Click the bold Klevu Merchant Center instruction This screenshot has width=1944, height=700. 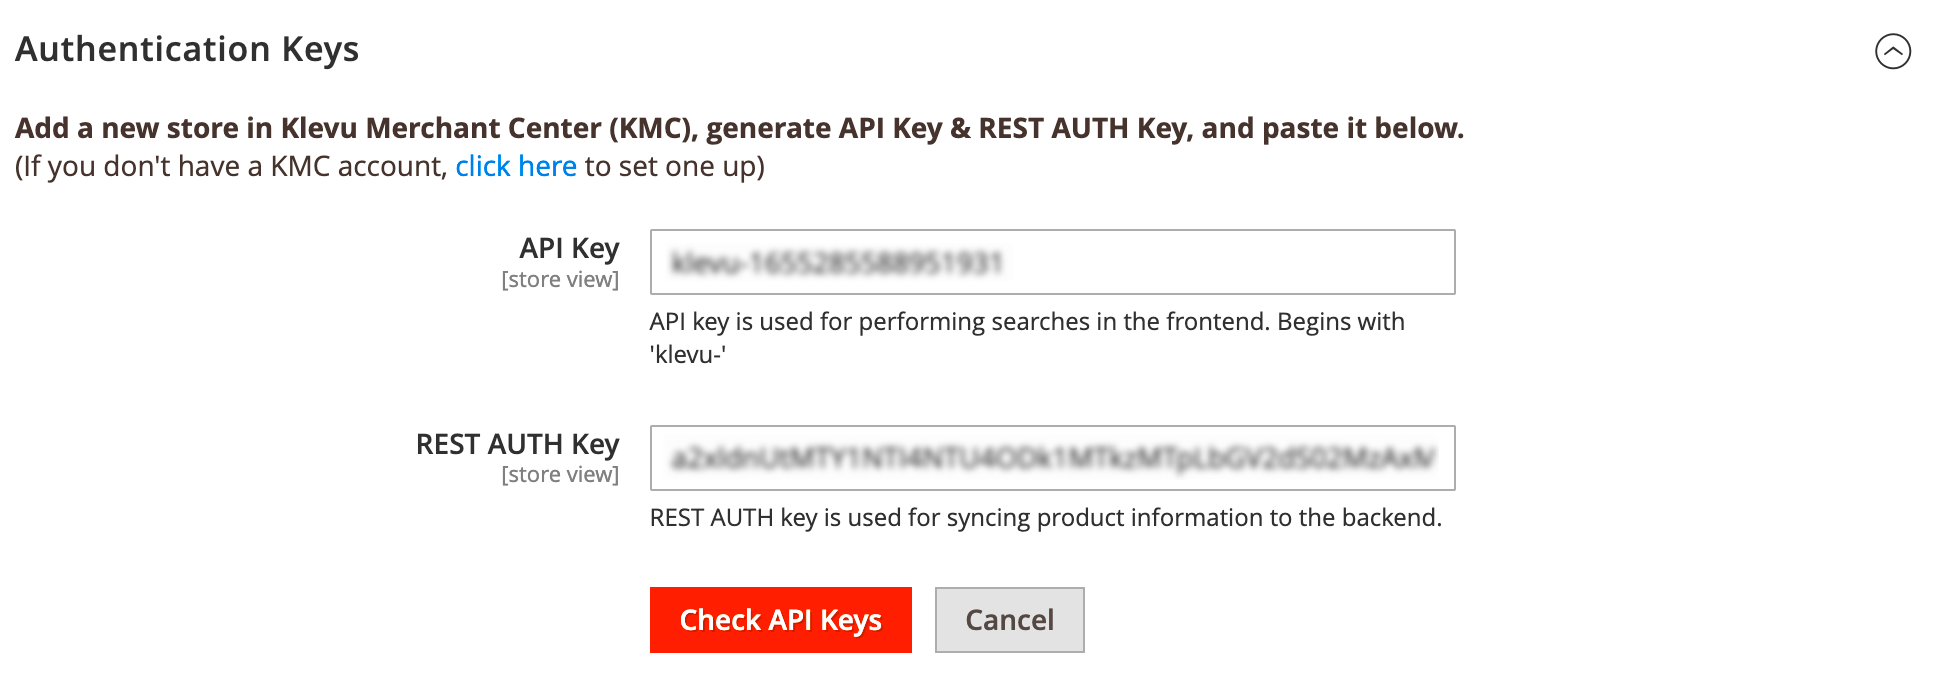[x=739, y=128]
